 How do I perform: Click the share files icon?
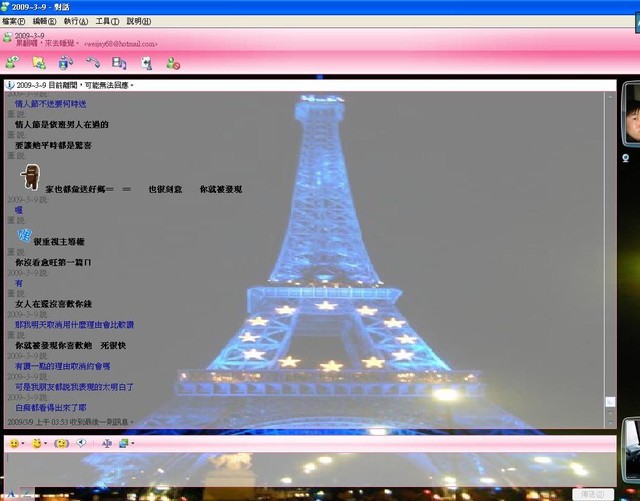[39, 62]
